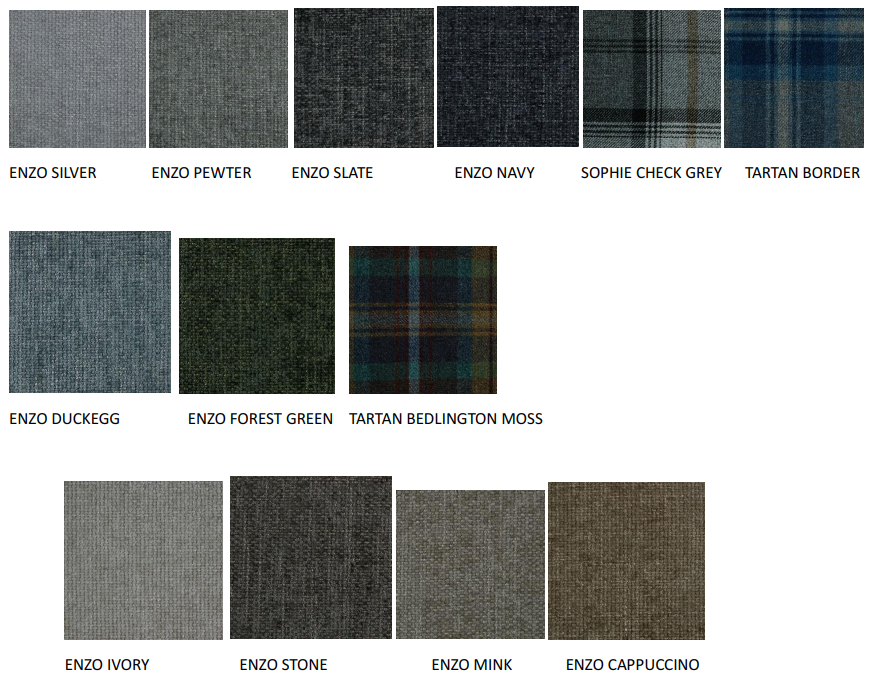Pick the Enzo Slate fabric swatch

coord(363,78)
